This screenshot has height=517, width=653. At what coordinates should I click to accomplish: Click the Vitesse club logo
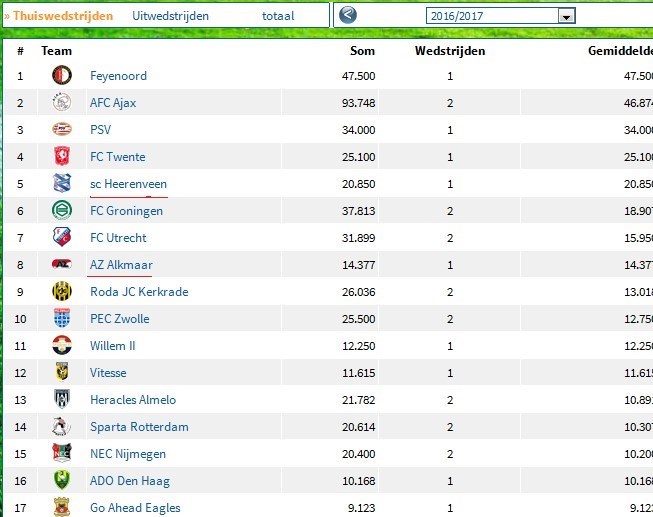62,373
